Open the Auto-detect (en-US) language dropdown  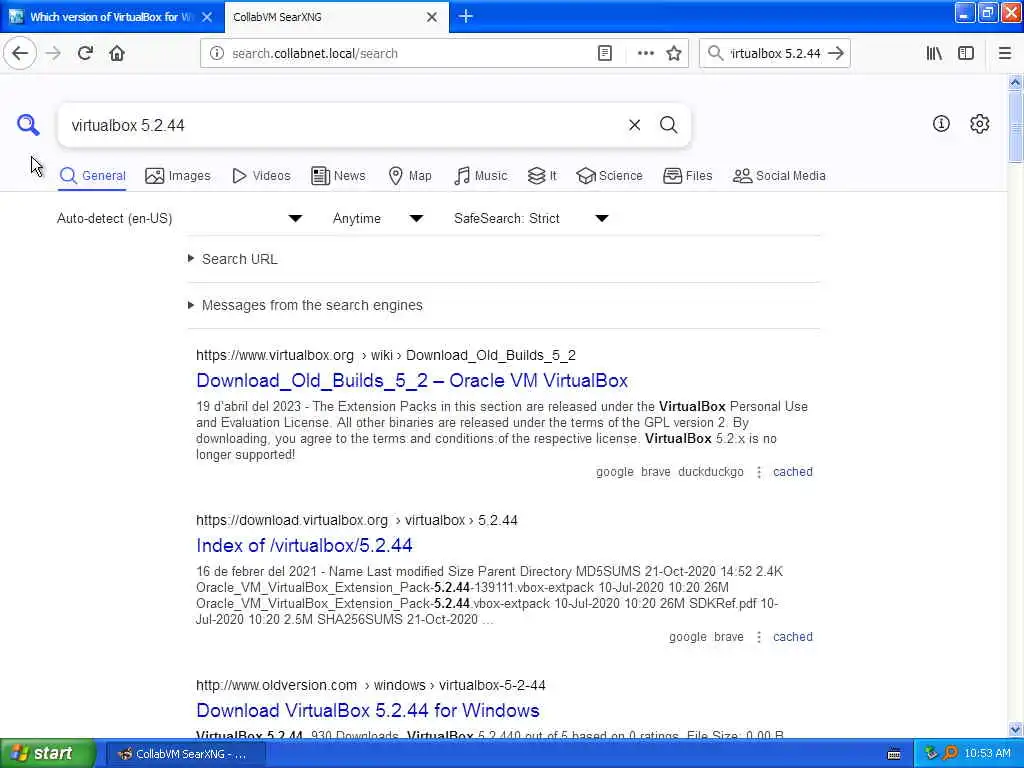(x=180, y=218)
